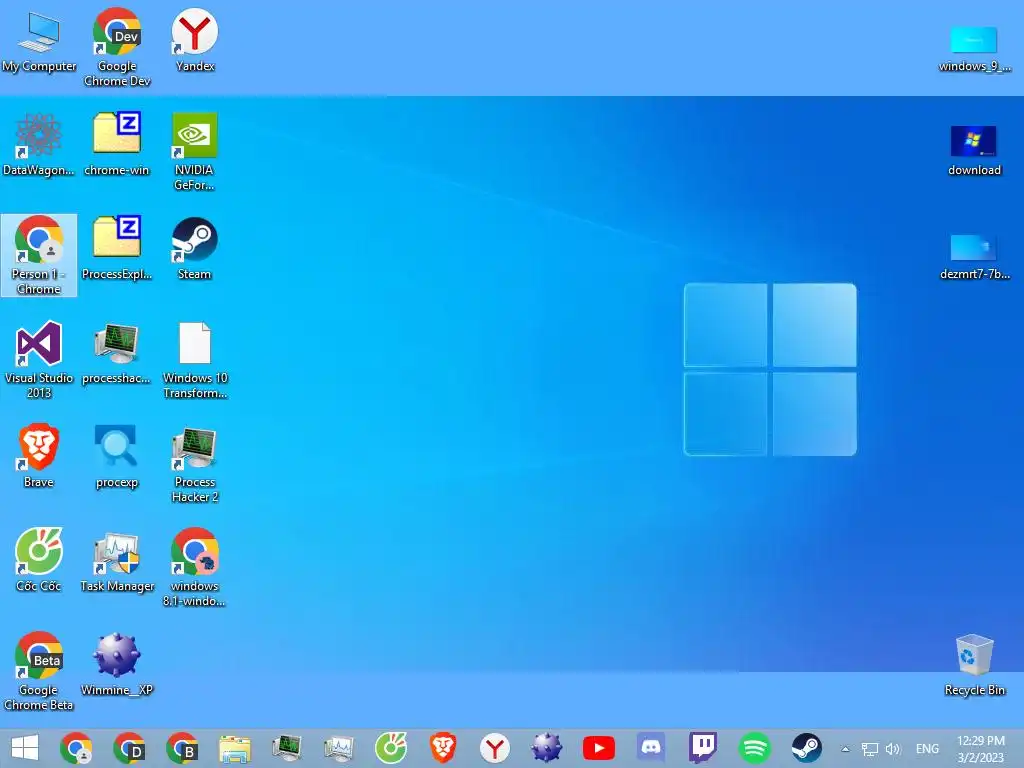Open the Windows Start menu
Screen dimensions: 1024x768
(25, 748)
